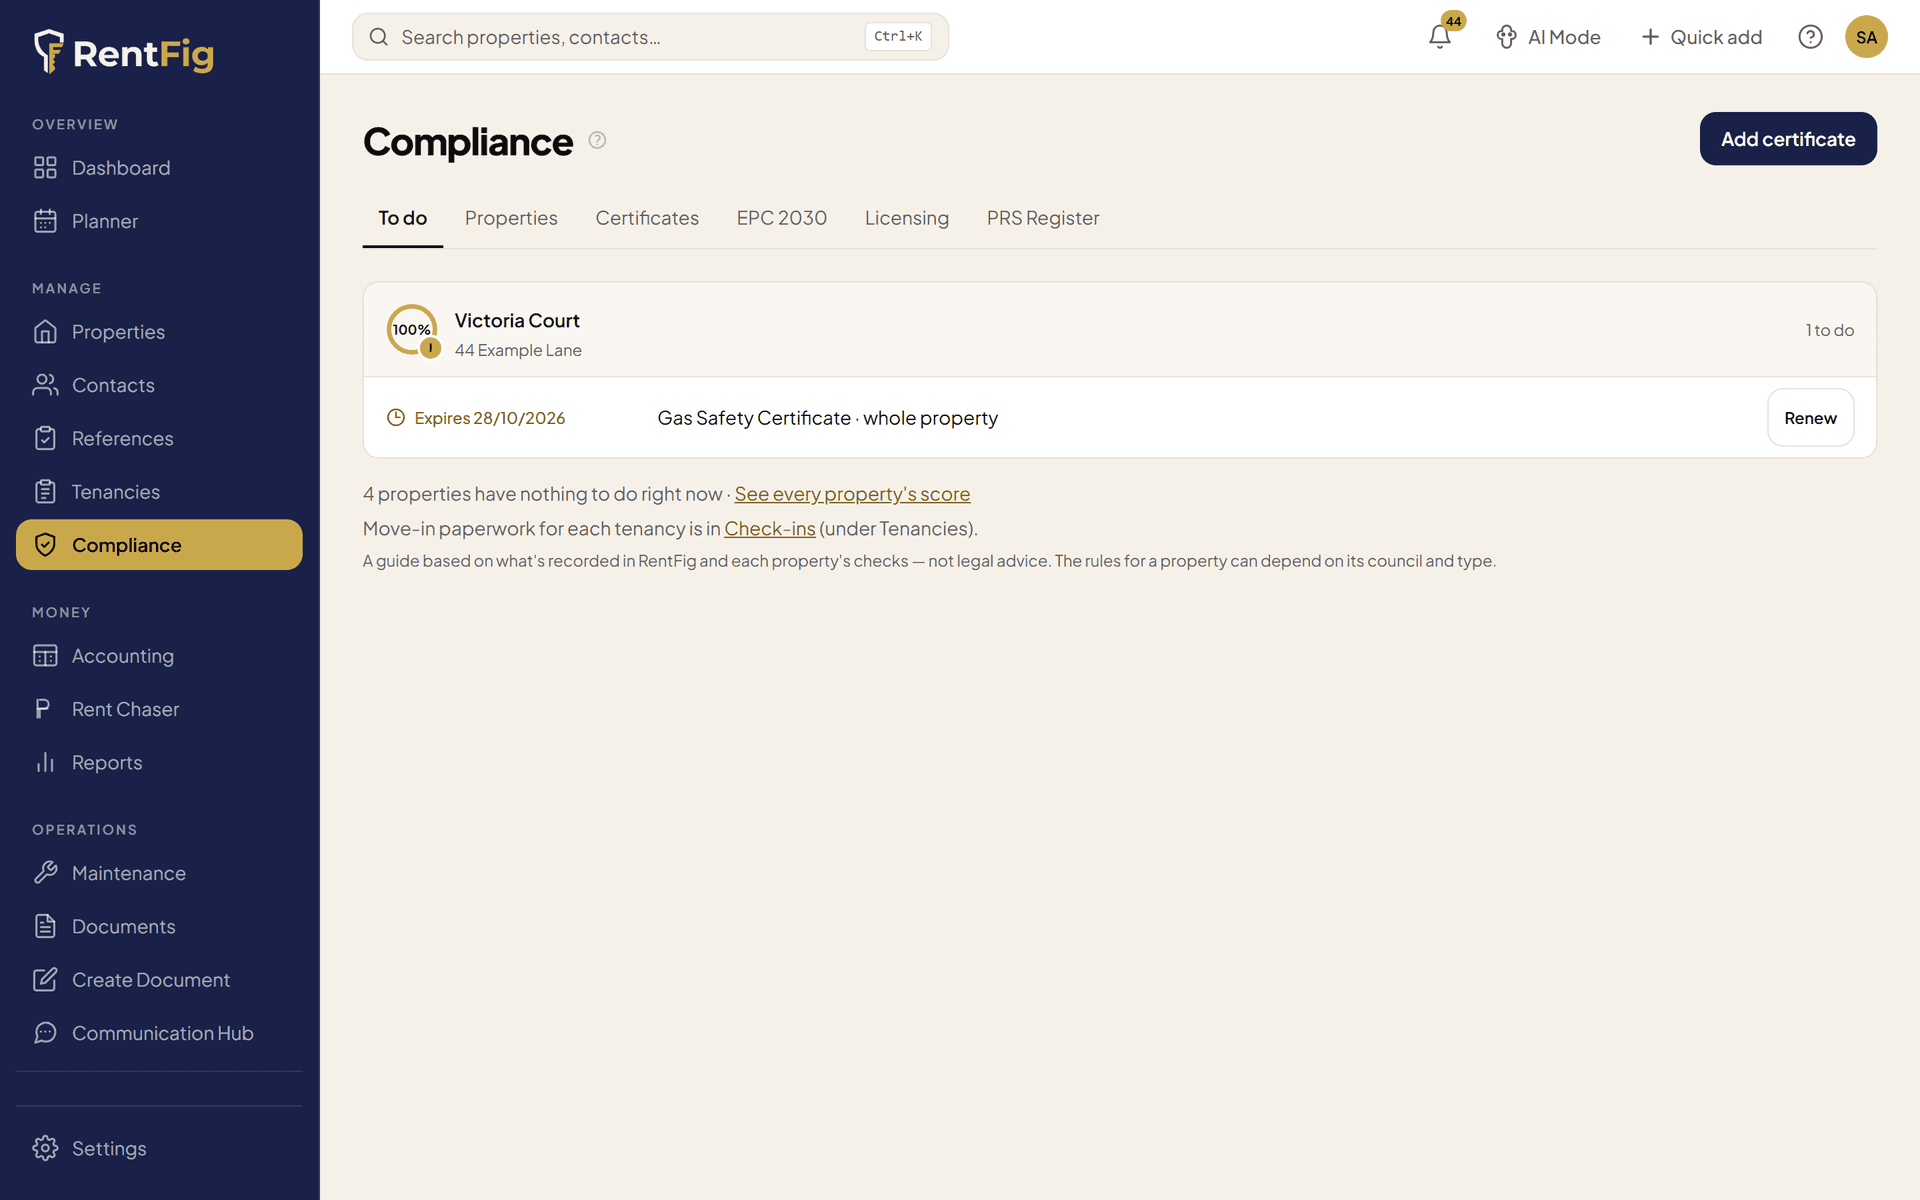Click the Dashboard grid icon in sidebar
1920x1200 pixels.
[45, 168]
